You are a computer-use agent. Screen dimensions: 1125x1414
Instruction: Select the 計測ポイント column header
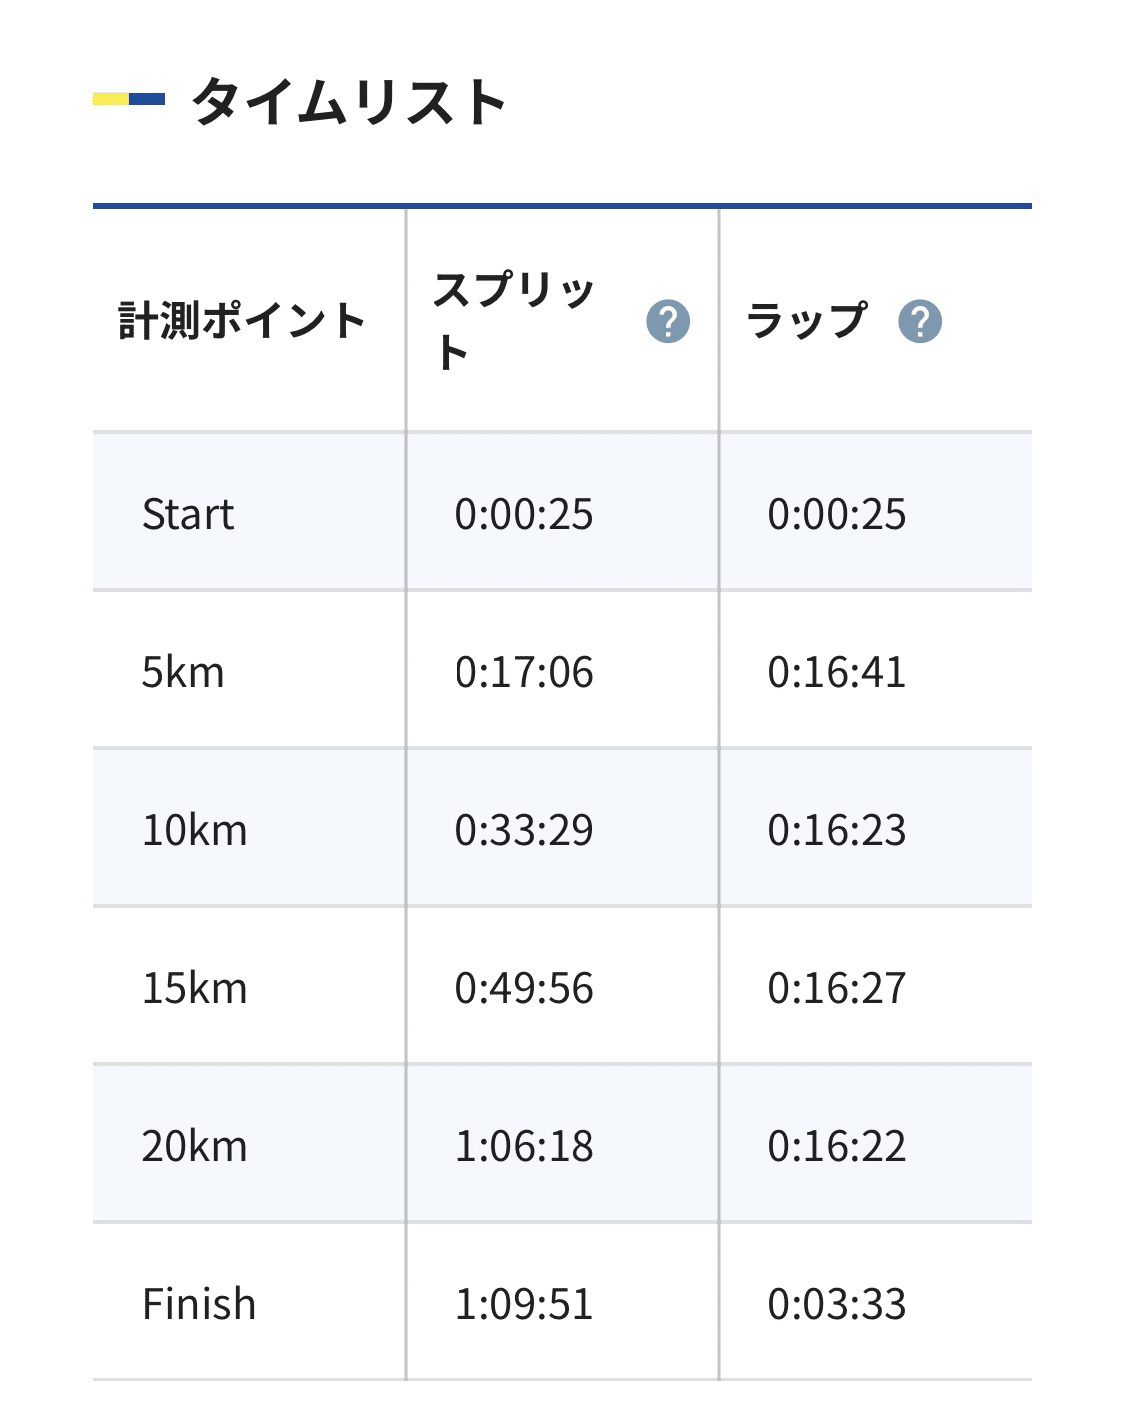pyautogui.click(x=242, y=322)
